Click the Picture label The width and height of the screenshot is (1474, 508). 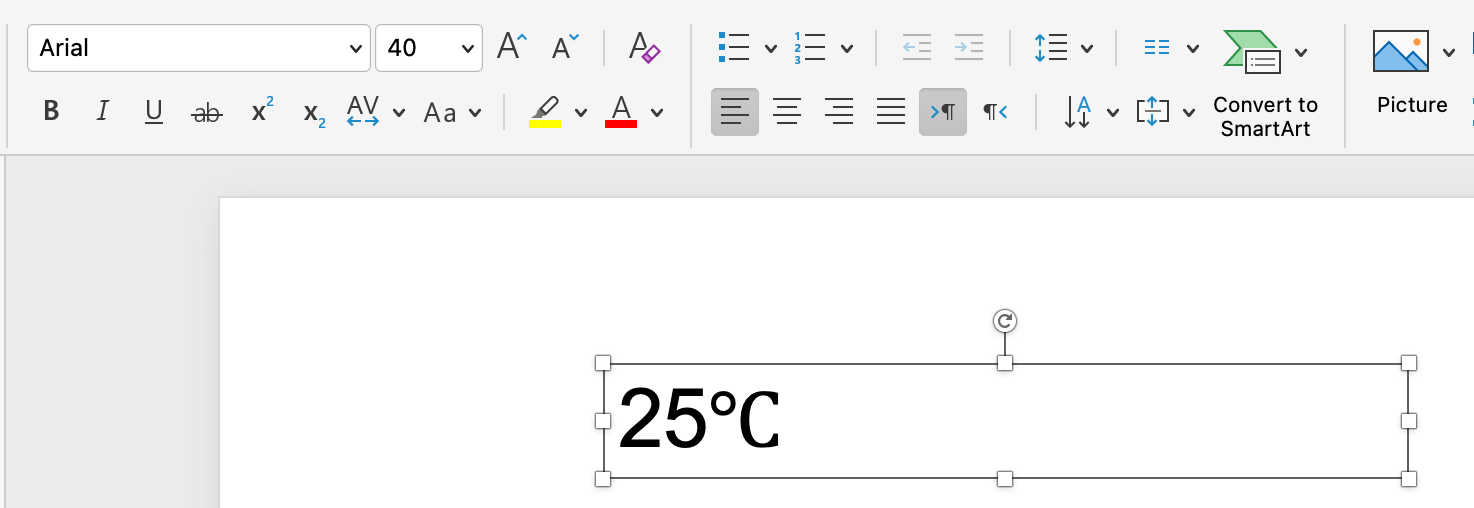coord(1412,105)
